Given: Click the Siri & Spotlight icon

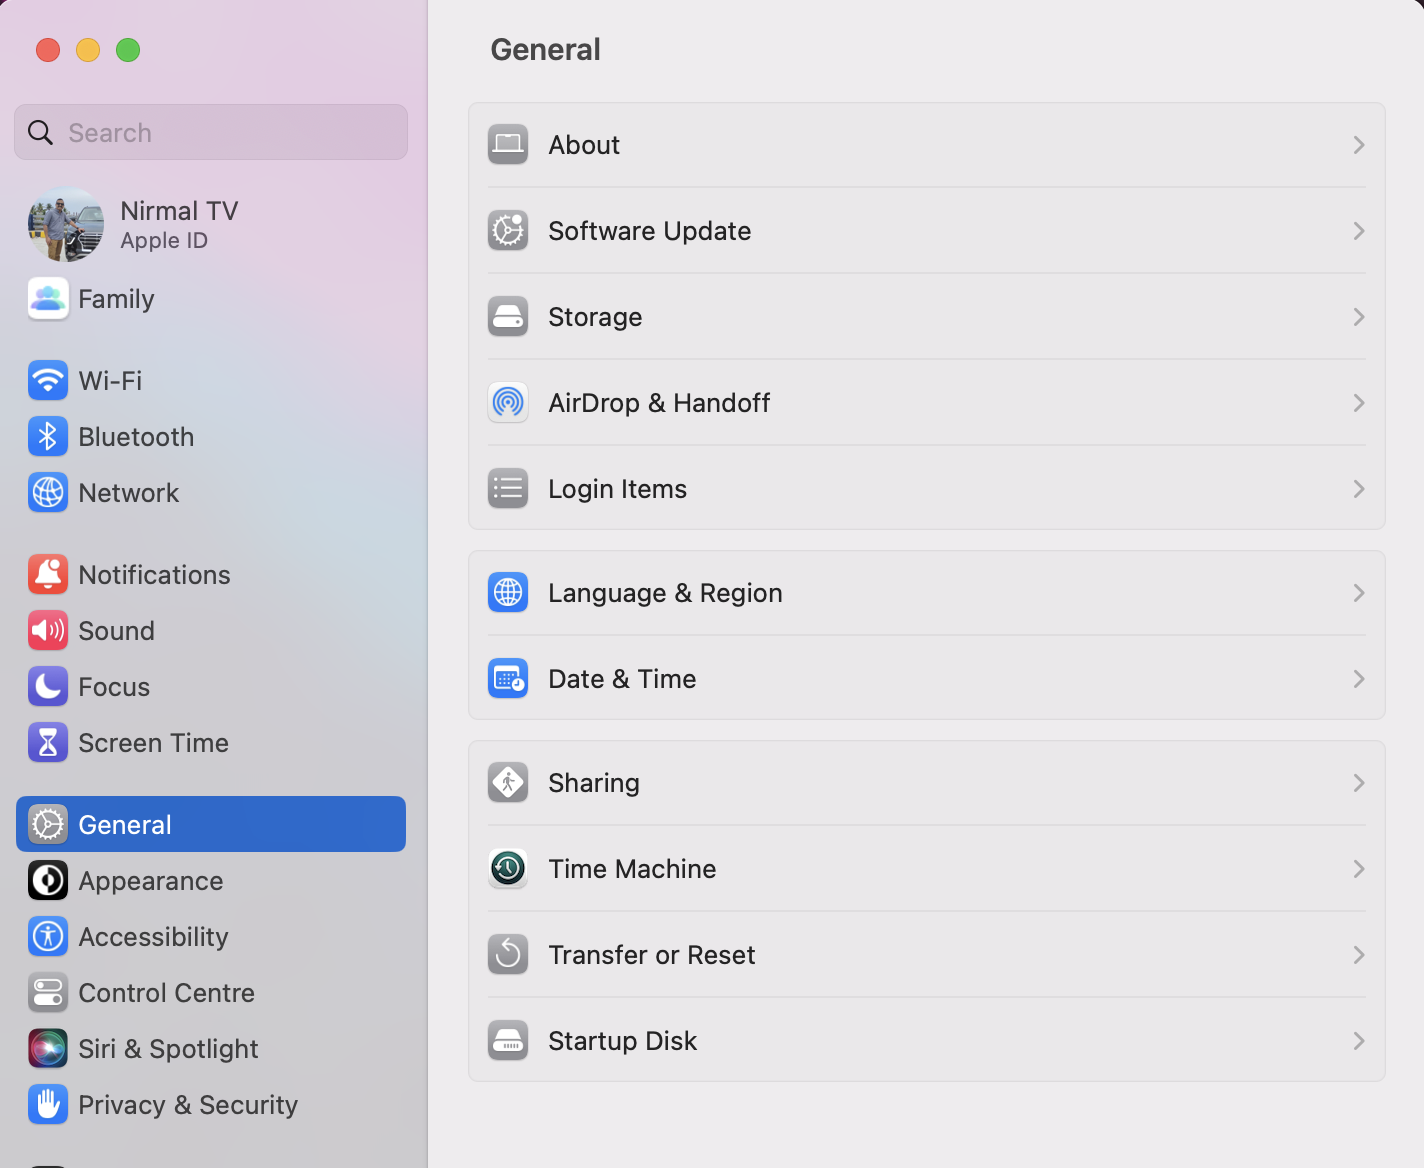Looking at the screenshot, I should 48,1049.
